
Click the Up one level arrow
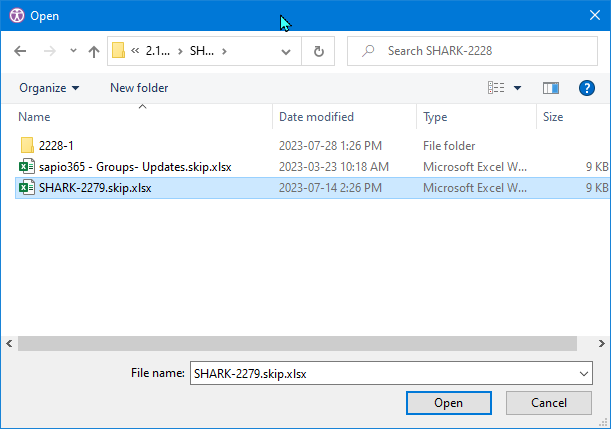click(94, 51)
